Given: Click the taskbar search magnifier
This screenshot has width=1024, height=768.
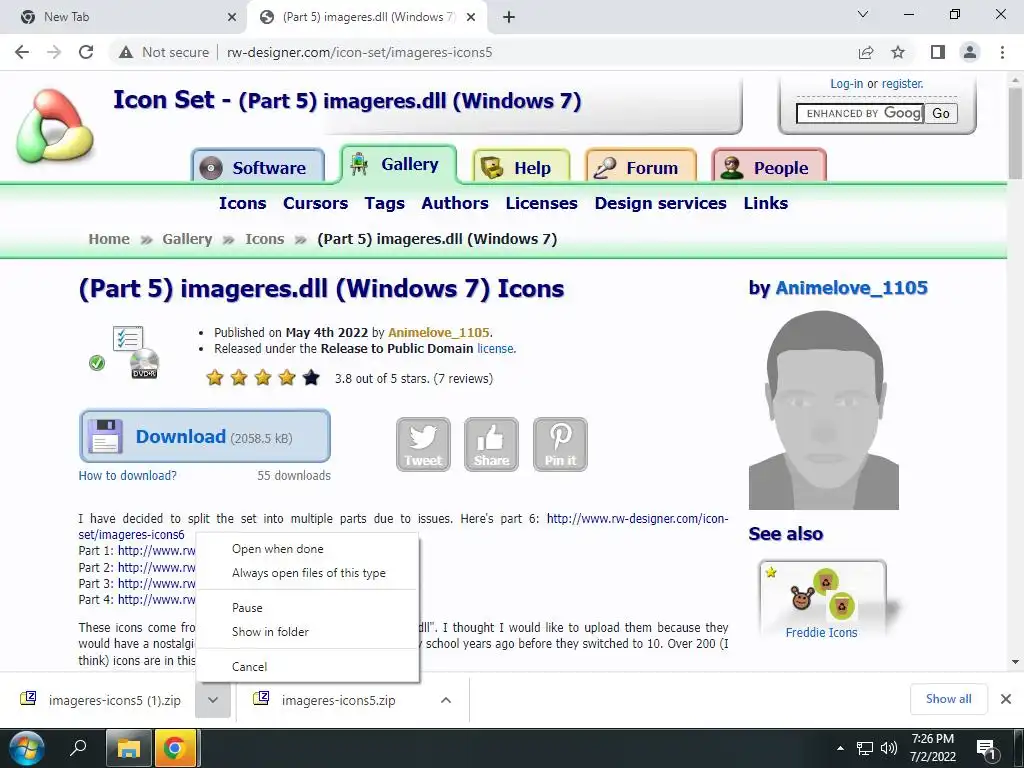Looking at the screenshot, I should pos(78,748).
